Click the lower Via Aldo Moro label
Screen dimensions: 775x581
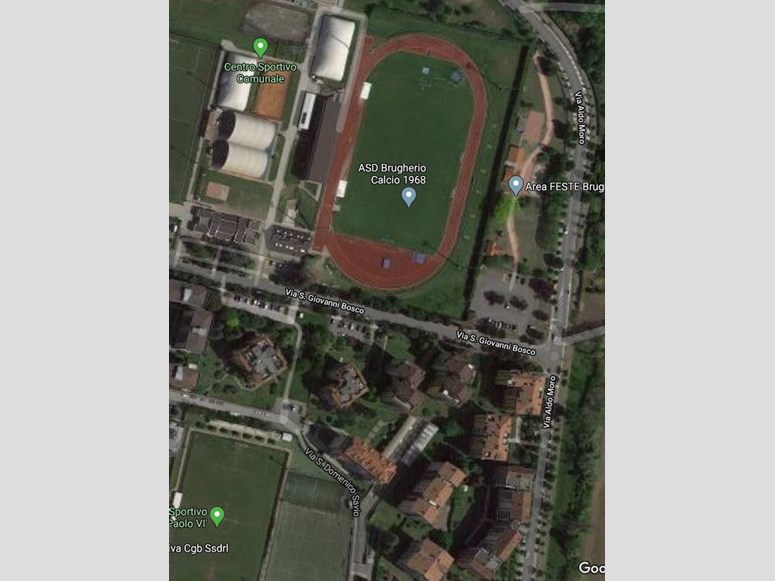click(x=549, y=402)
